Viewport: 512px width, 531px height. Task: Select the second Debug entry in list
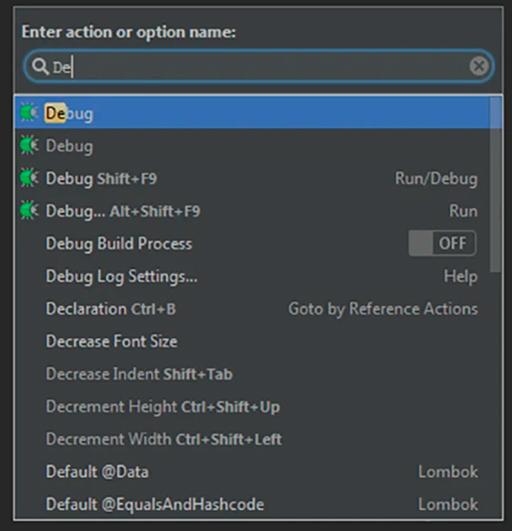coord(252,146)
